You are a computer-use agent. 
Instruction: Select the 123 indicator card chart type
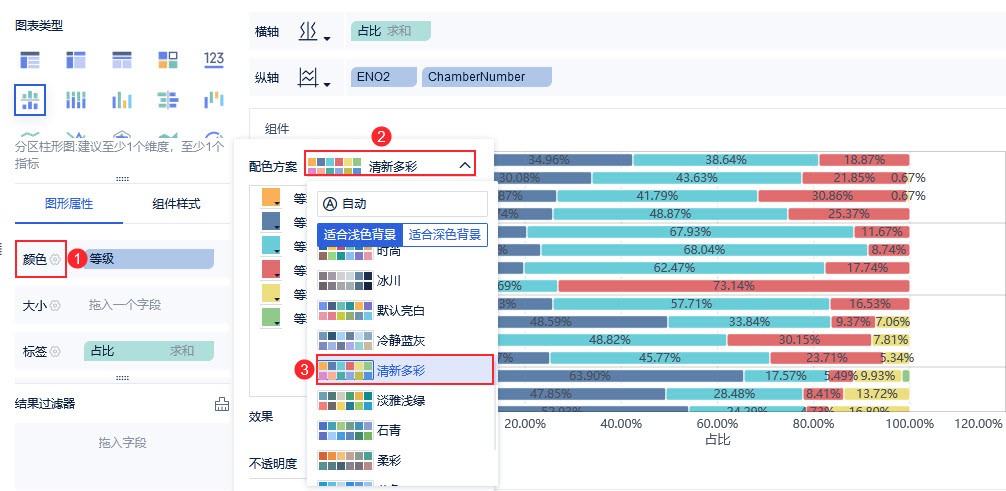click(213, 60)
